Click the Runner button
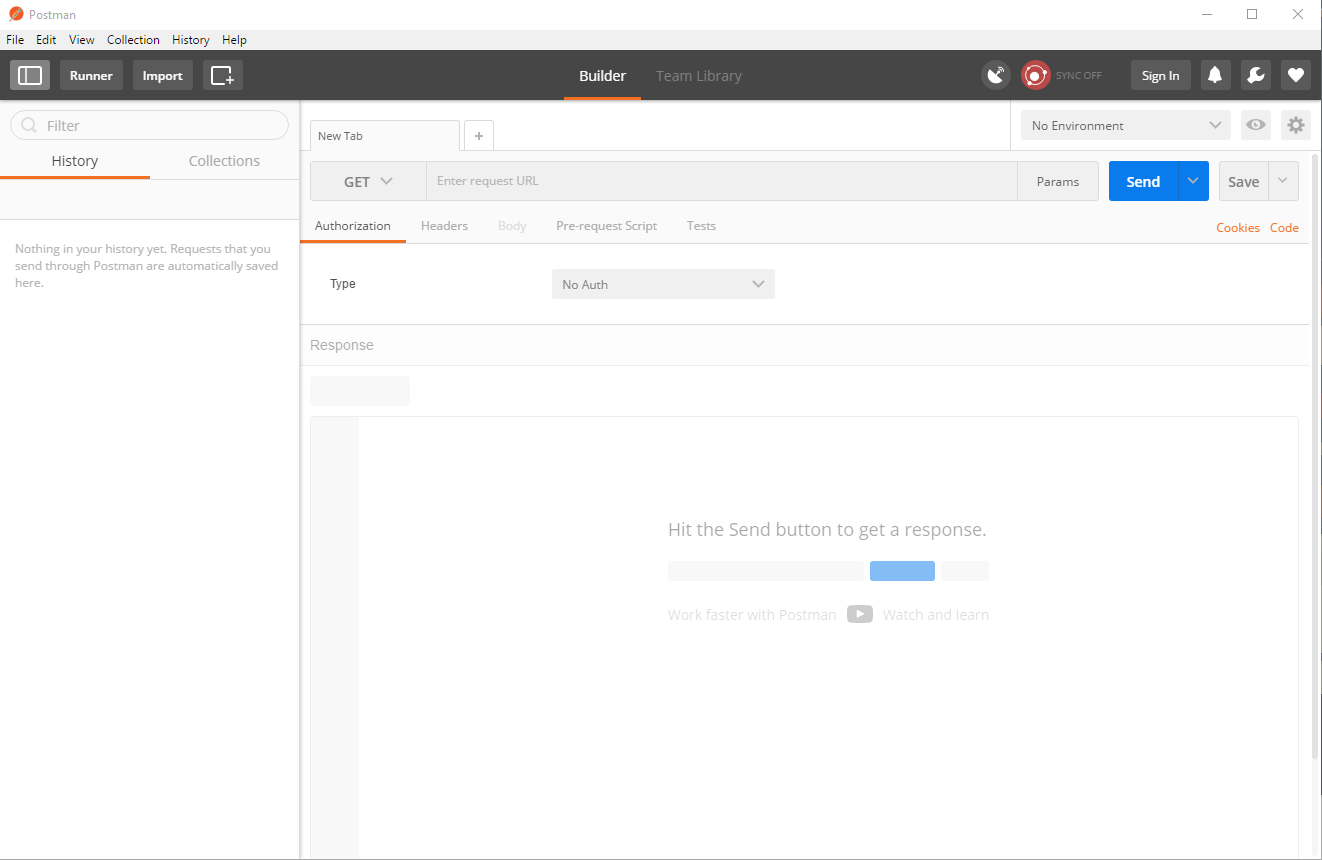This screenshot has width=1322, height=860. click(91, 75)
